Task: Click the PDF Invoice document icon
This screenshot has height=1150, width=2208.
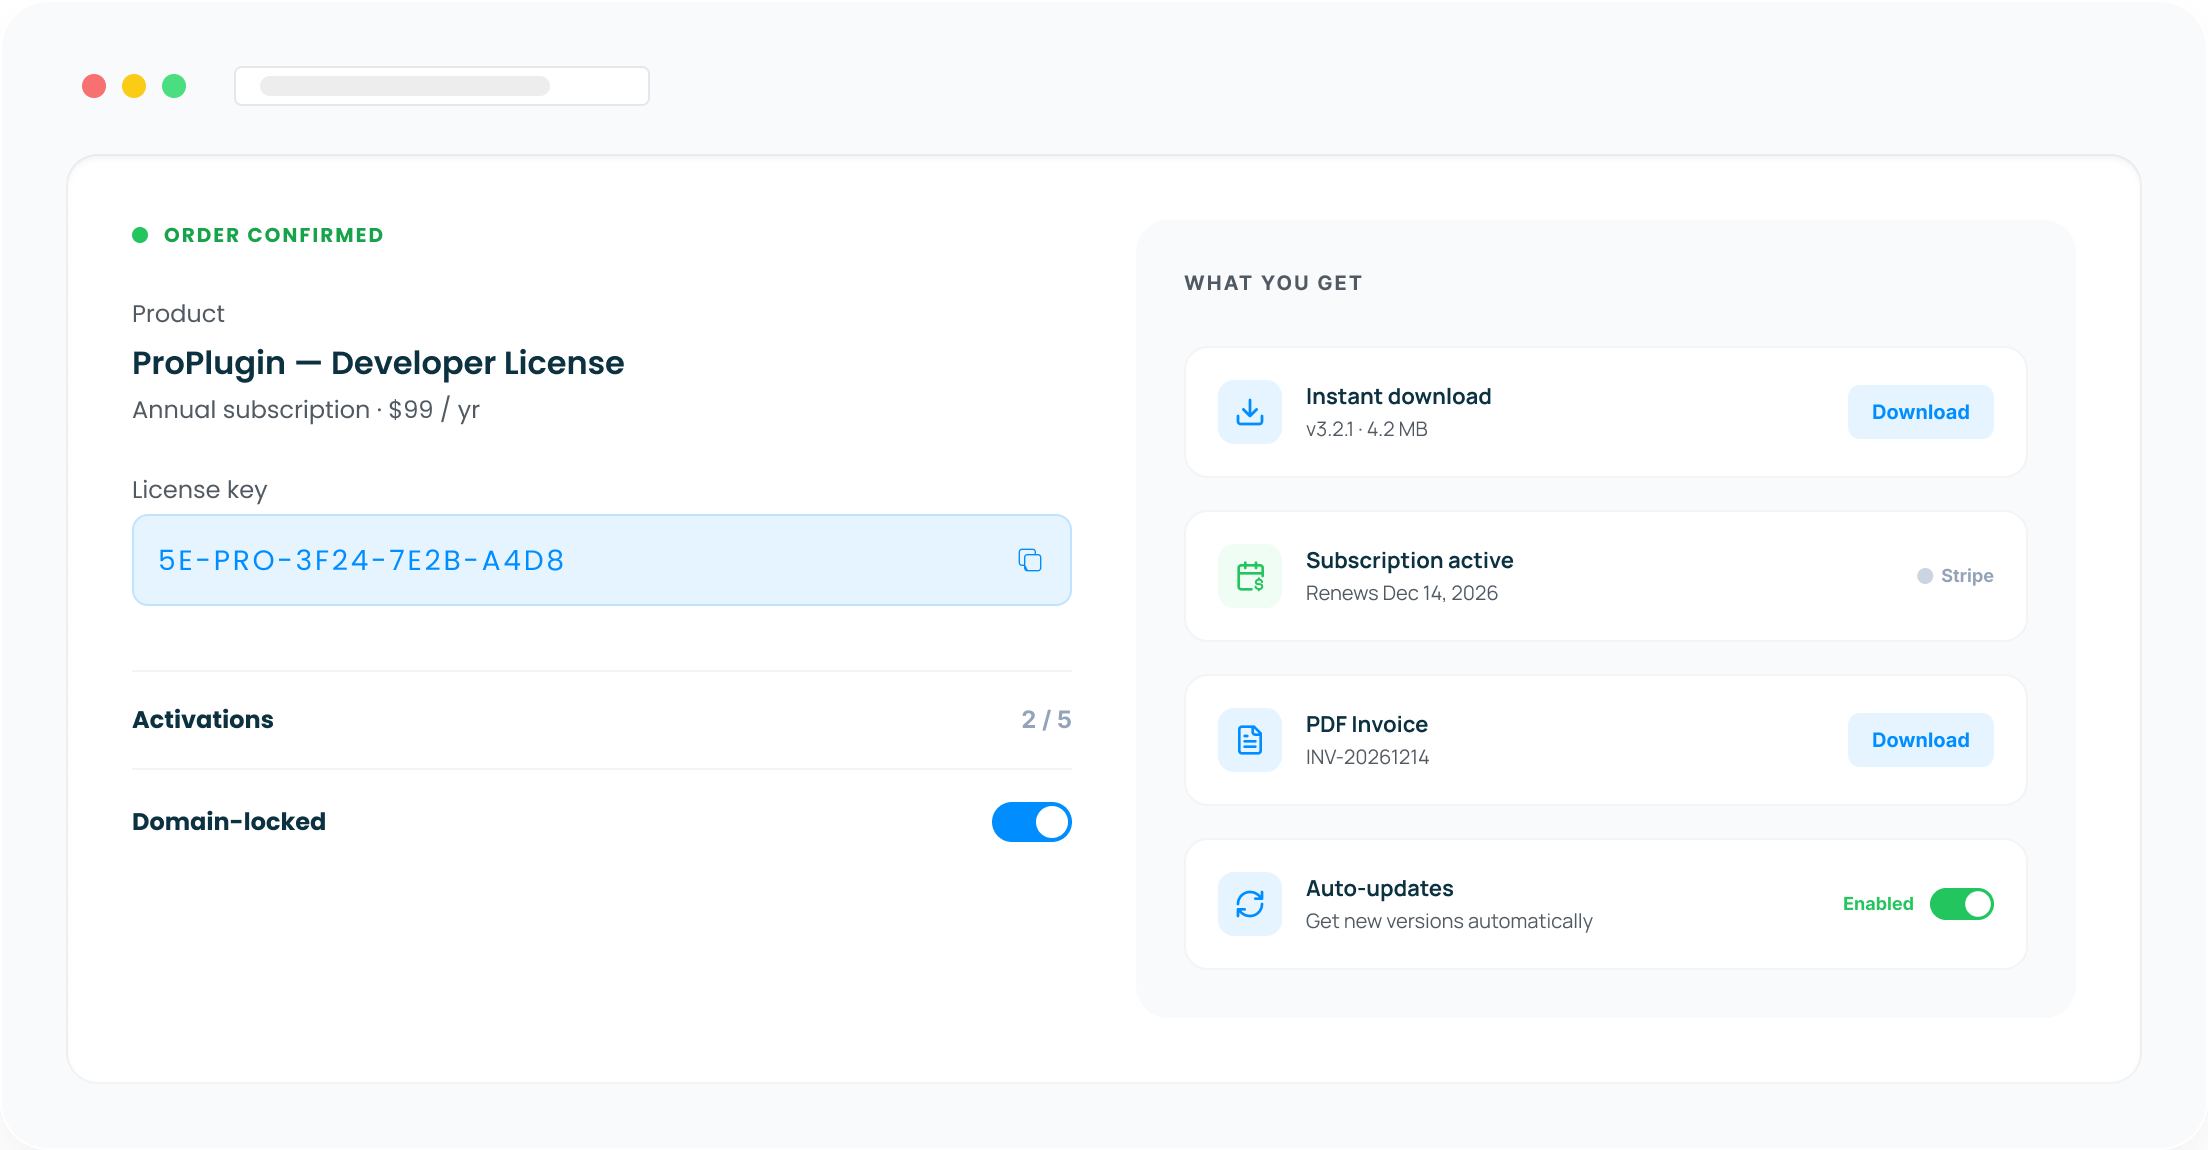Action: pyautogui.click(x=1250, y=740)
